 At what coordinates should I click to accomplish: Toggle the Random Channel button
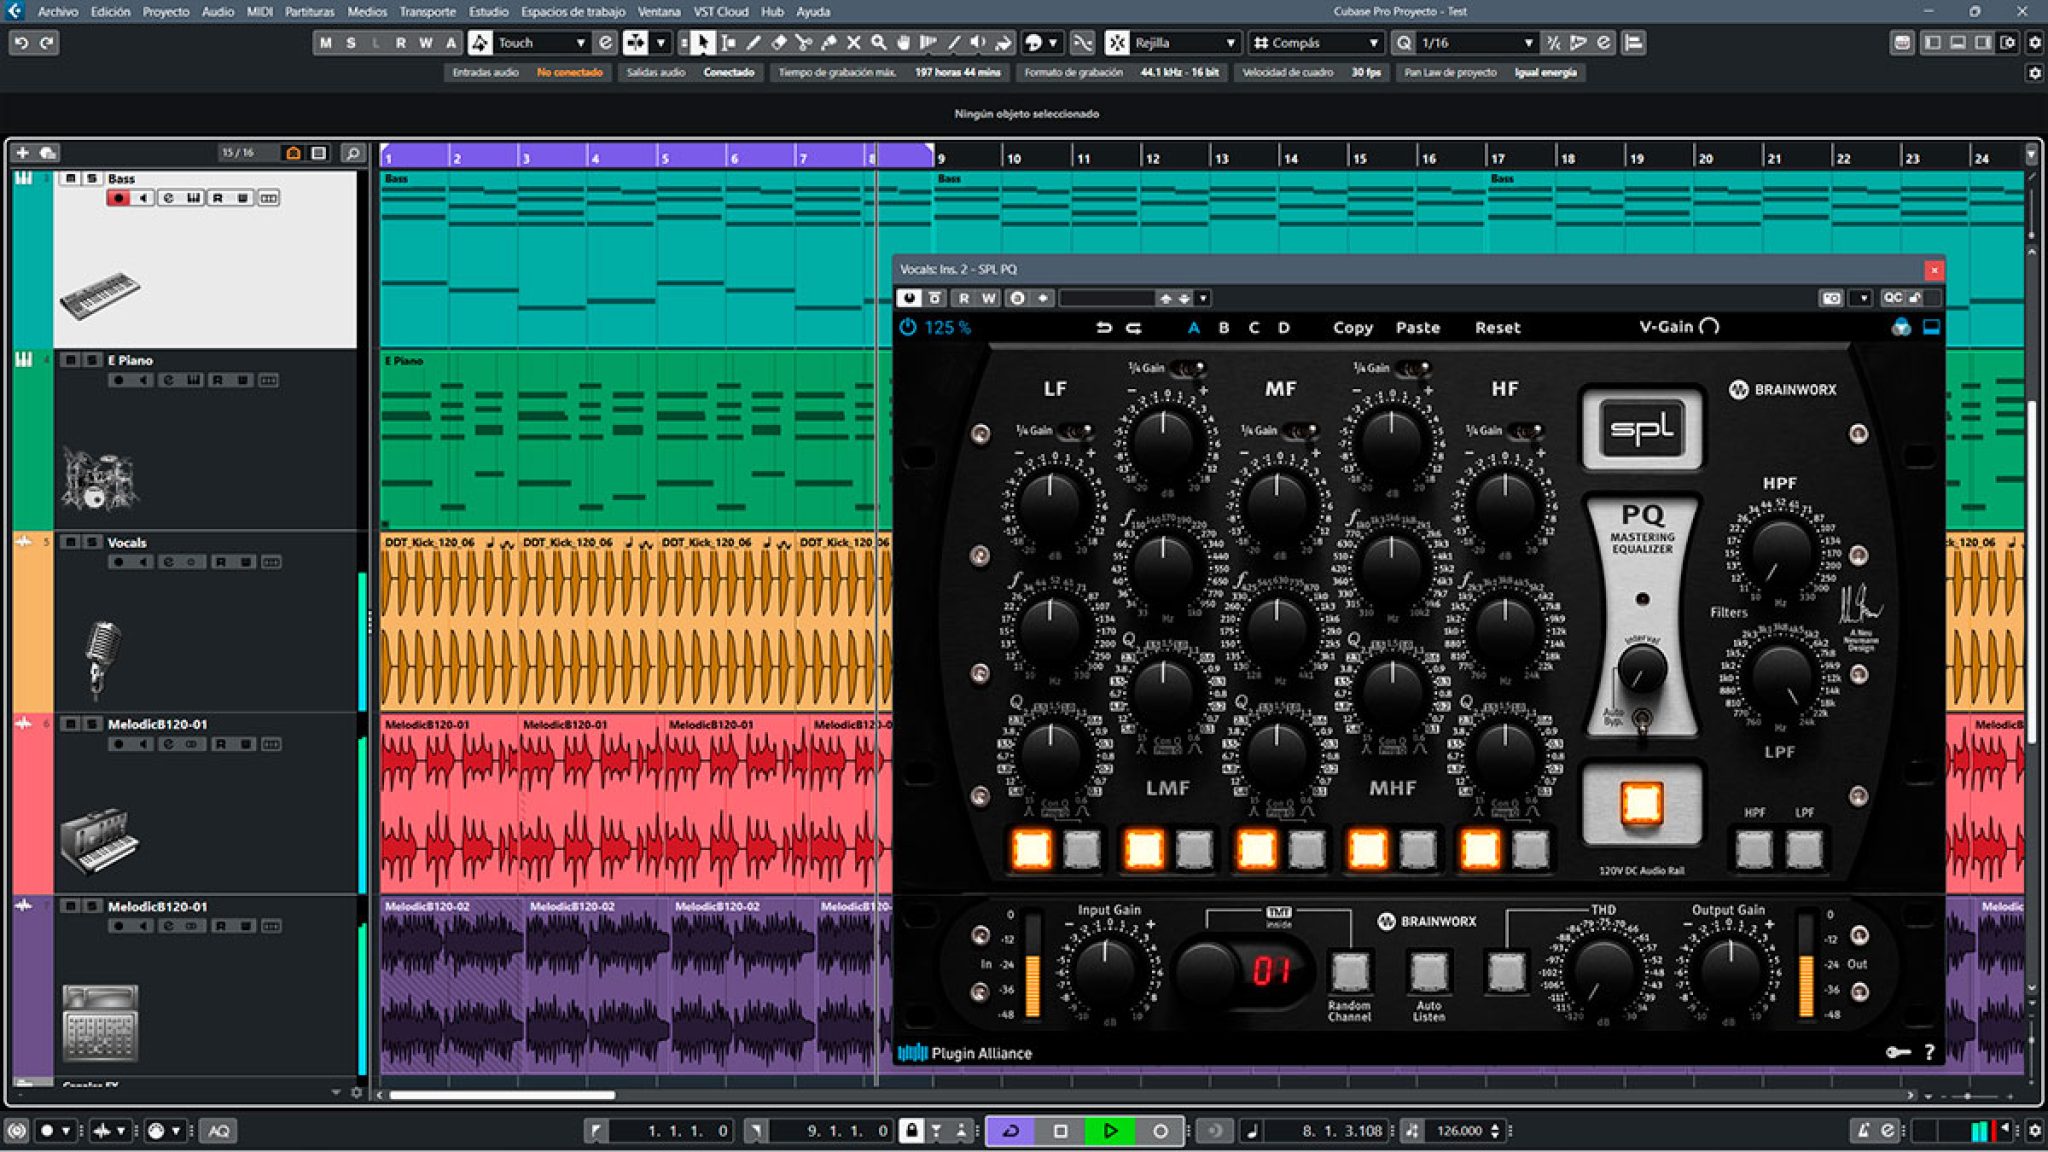coord(1349,971)
